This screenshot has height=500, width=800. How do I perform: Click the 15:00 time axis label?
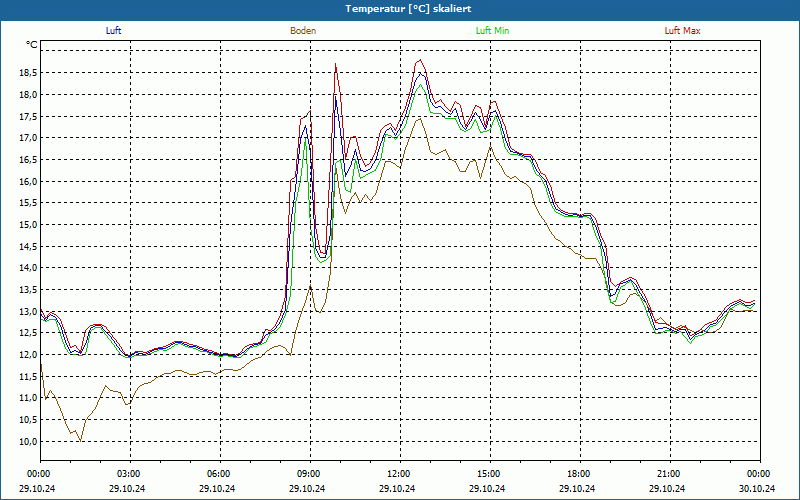(490, 474)
